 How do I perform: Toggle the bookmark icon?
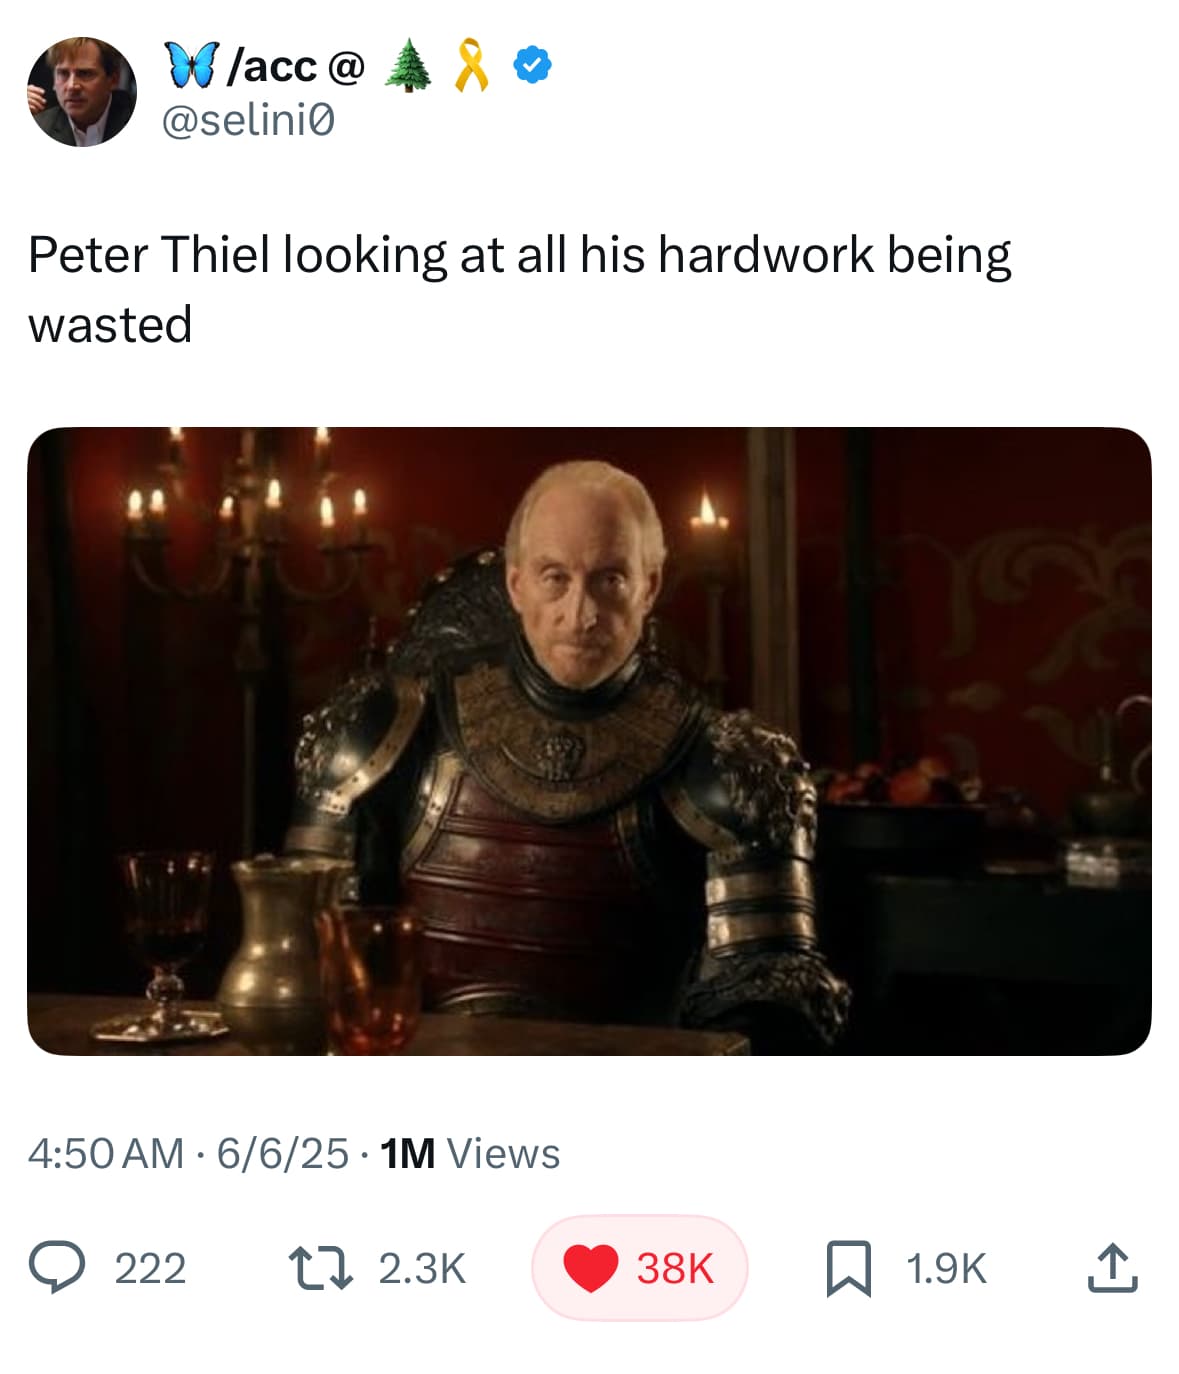pos(848,1268)
